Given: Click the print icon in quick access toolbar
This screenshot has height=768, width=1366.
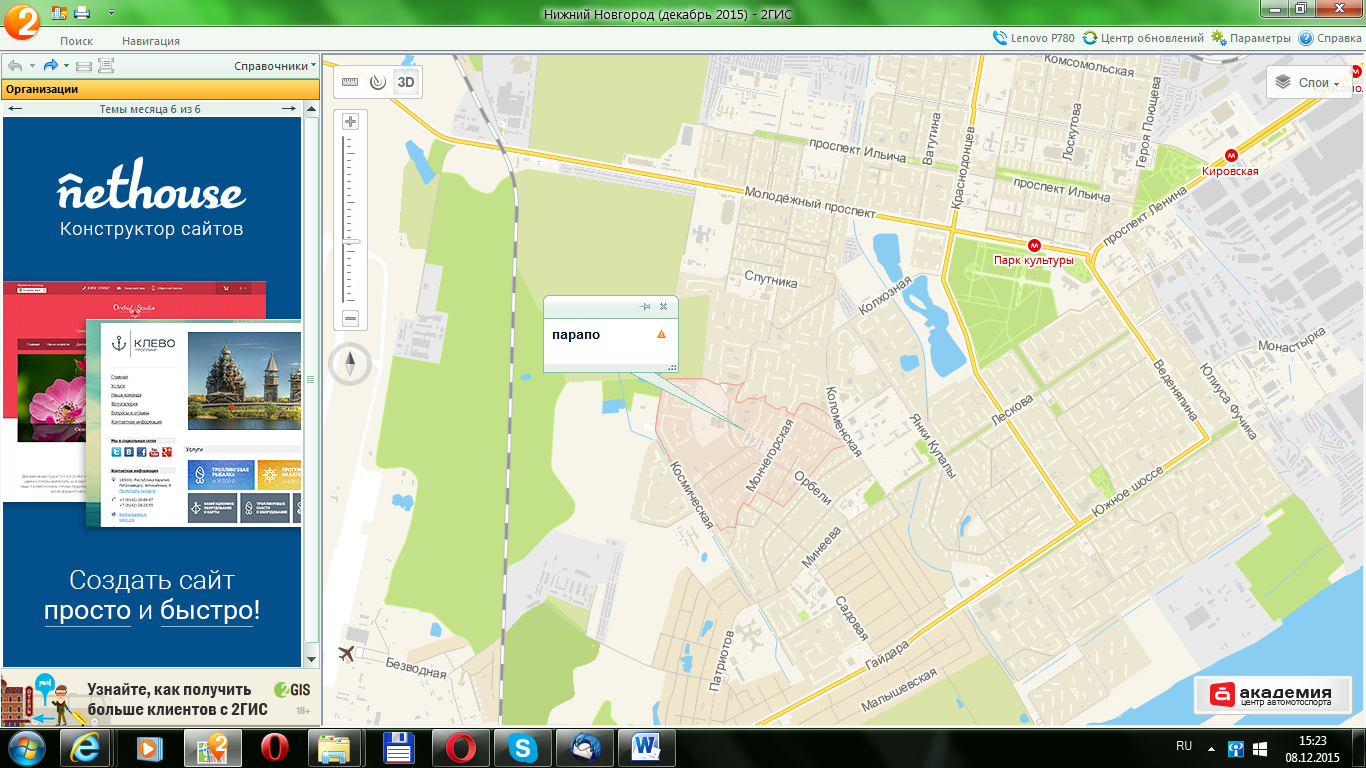Looking at the screenshot, I should pyautogui.click(x=82, y=13).
